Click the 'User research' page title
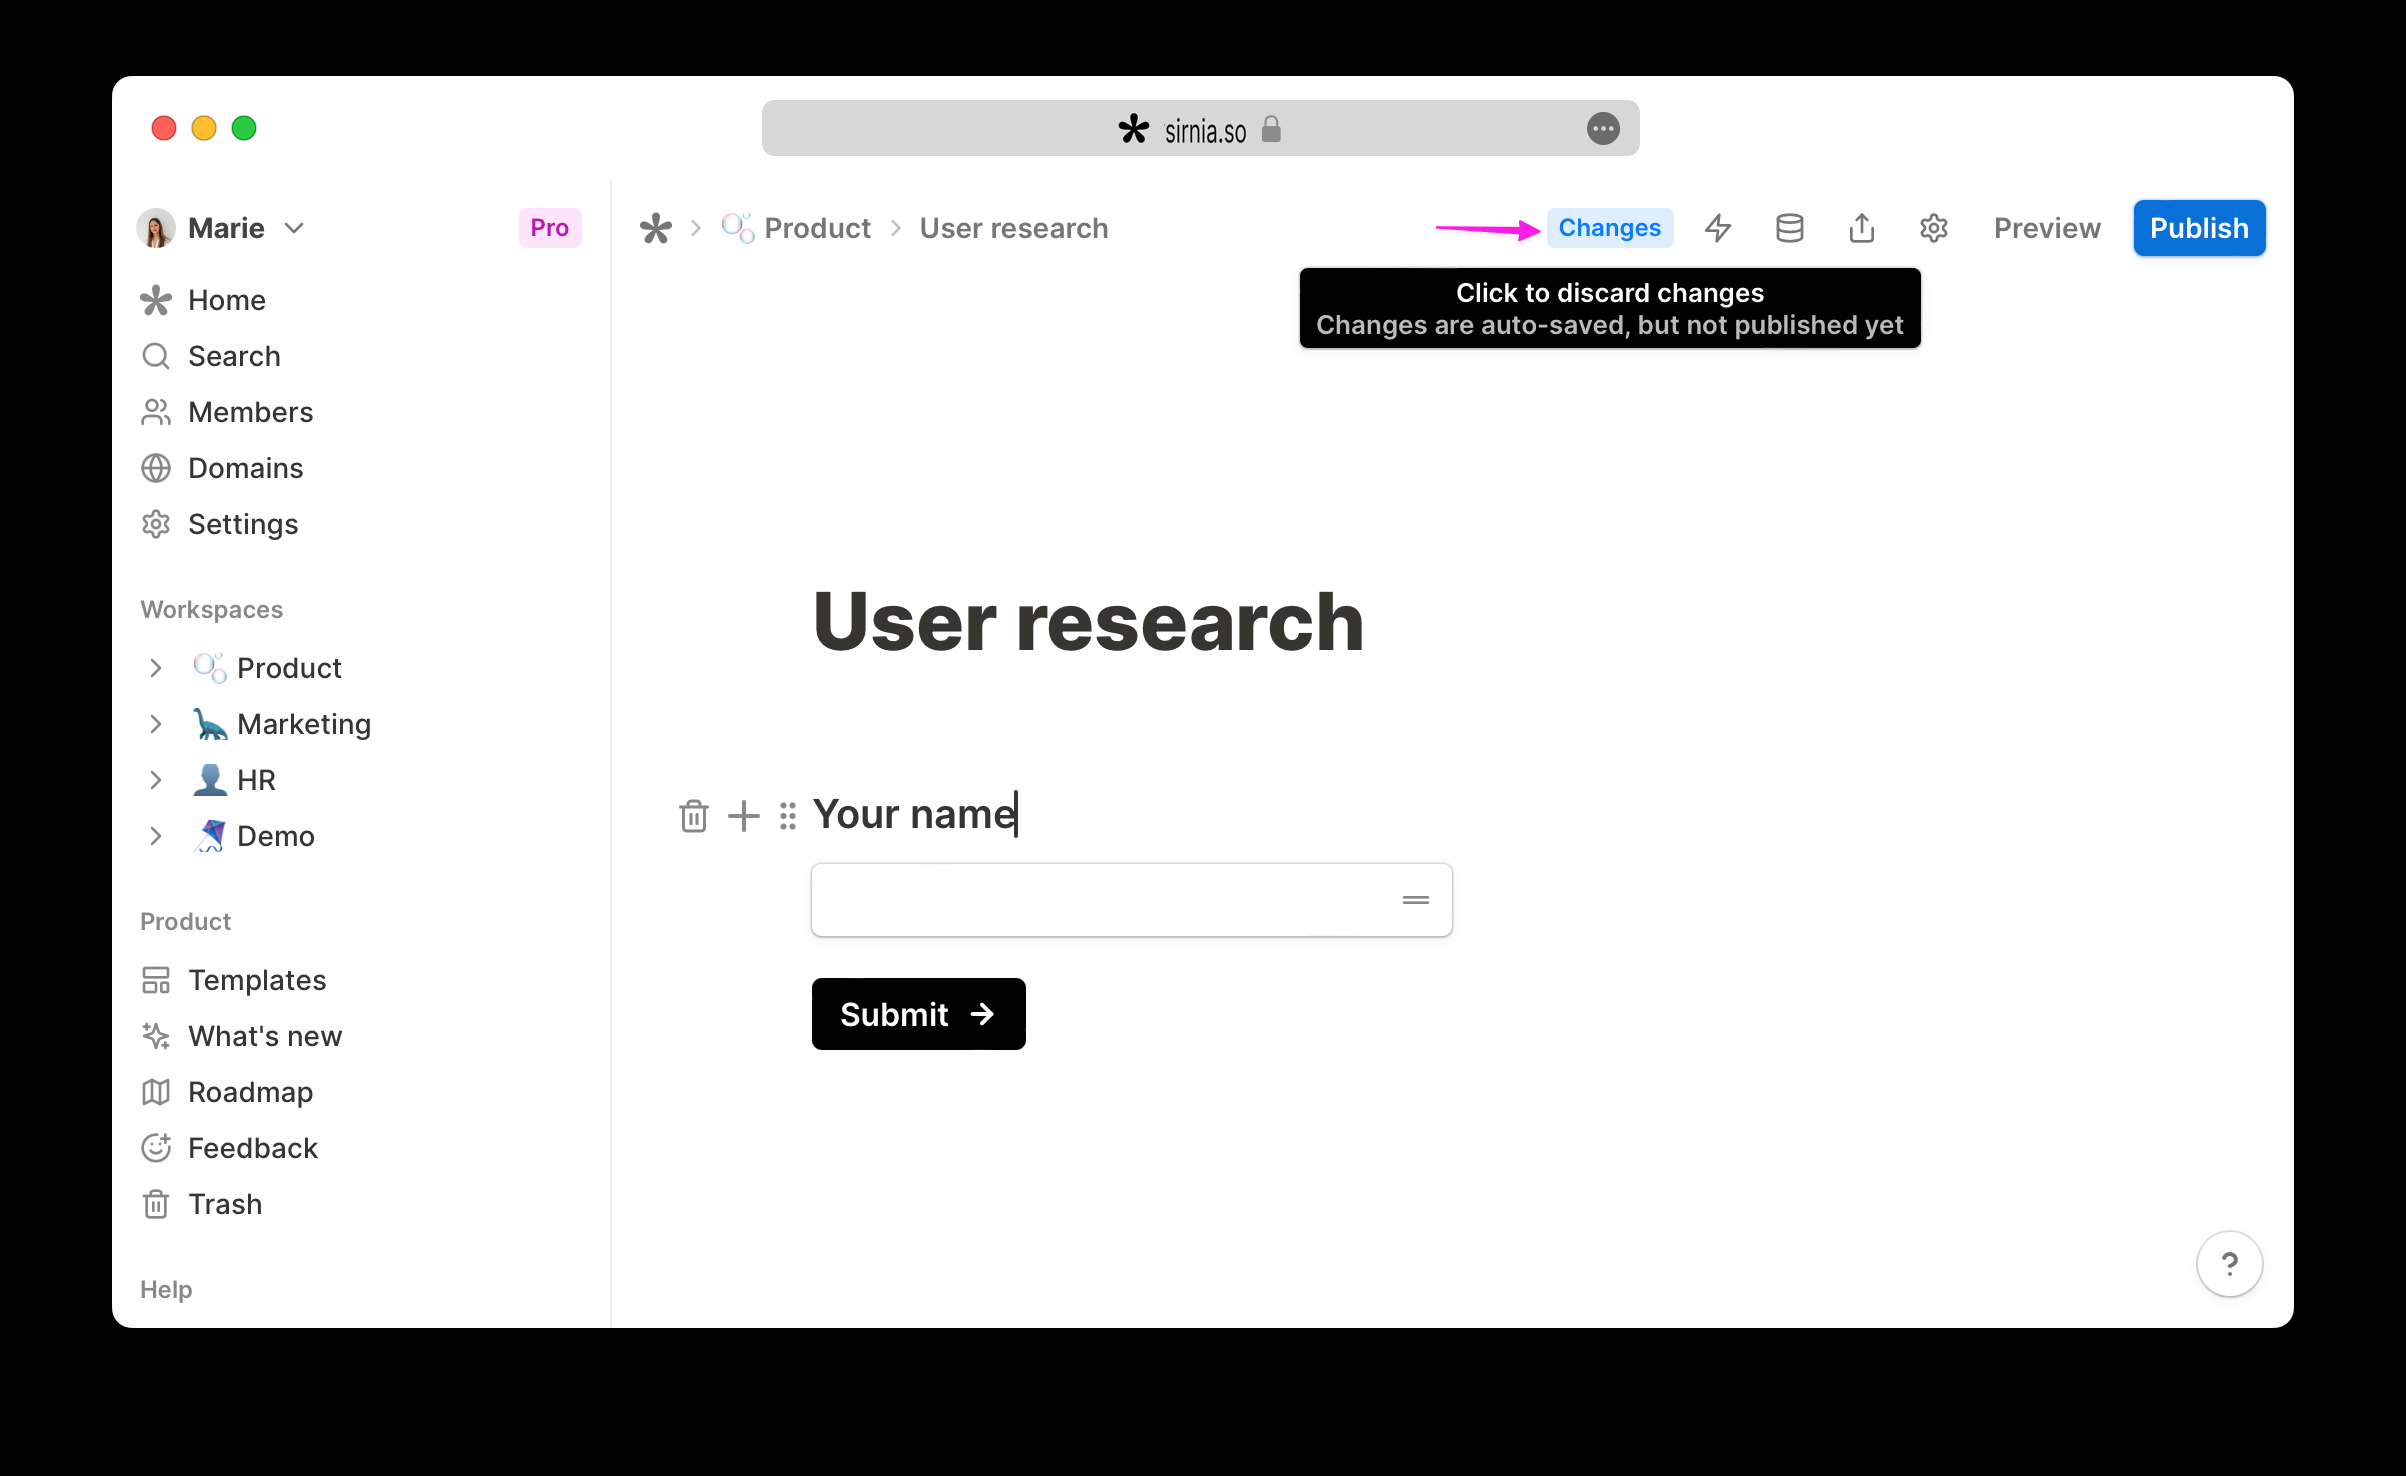This screenshot has height=1476, width=2406. click(1088, 621)
